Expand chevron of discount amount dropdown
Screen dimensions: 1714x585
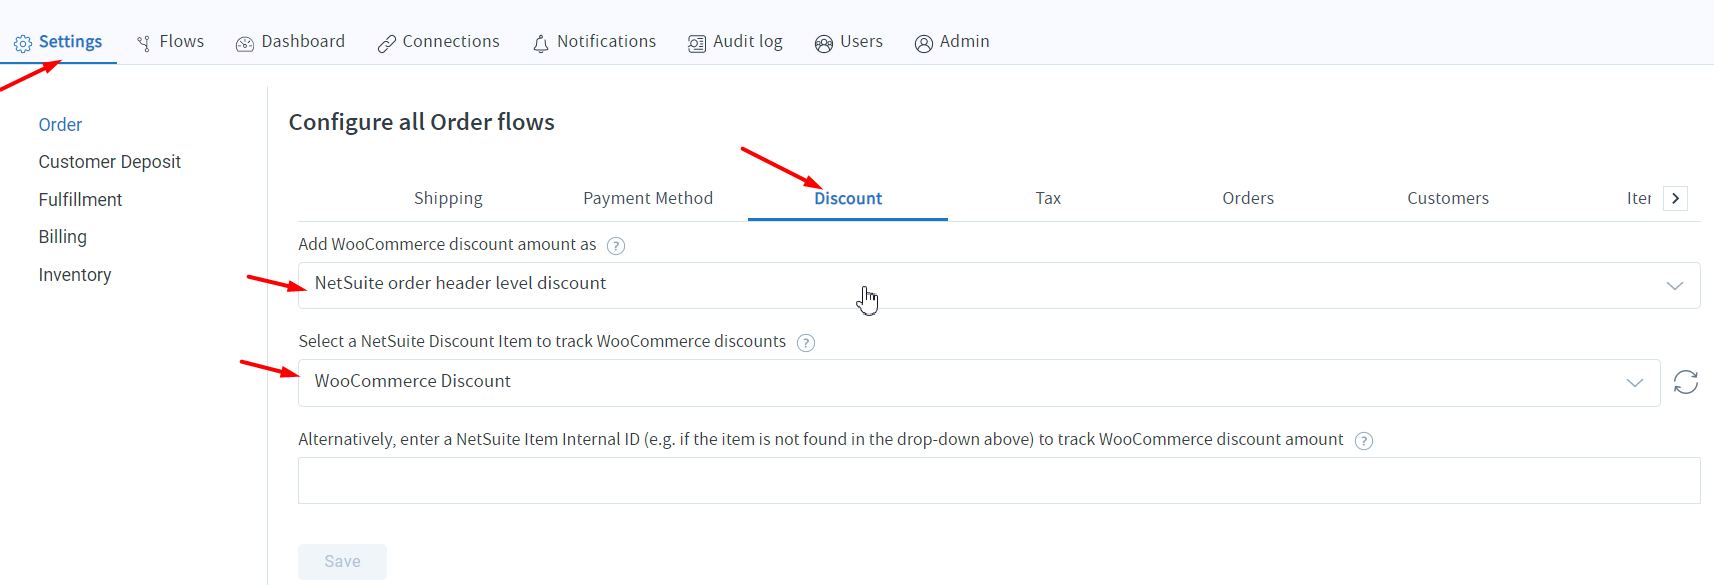[1675, 286]
